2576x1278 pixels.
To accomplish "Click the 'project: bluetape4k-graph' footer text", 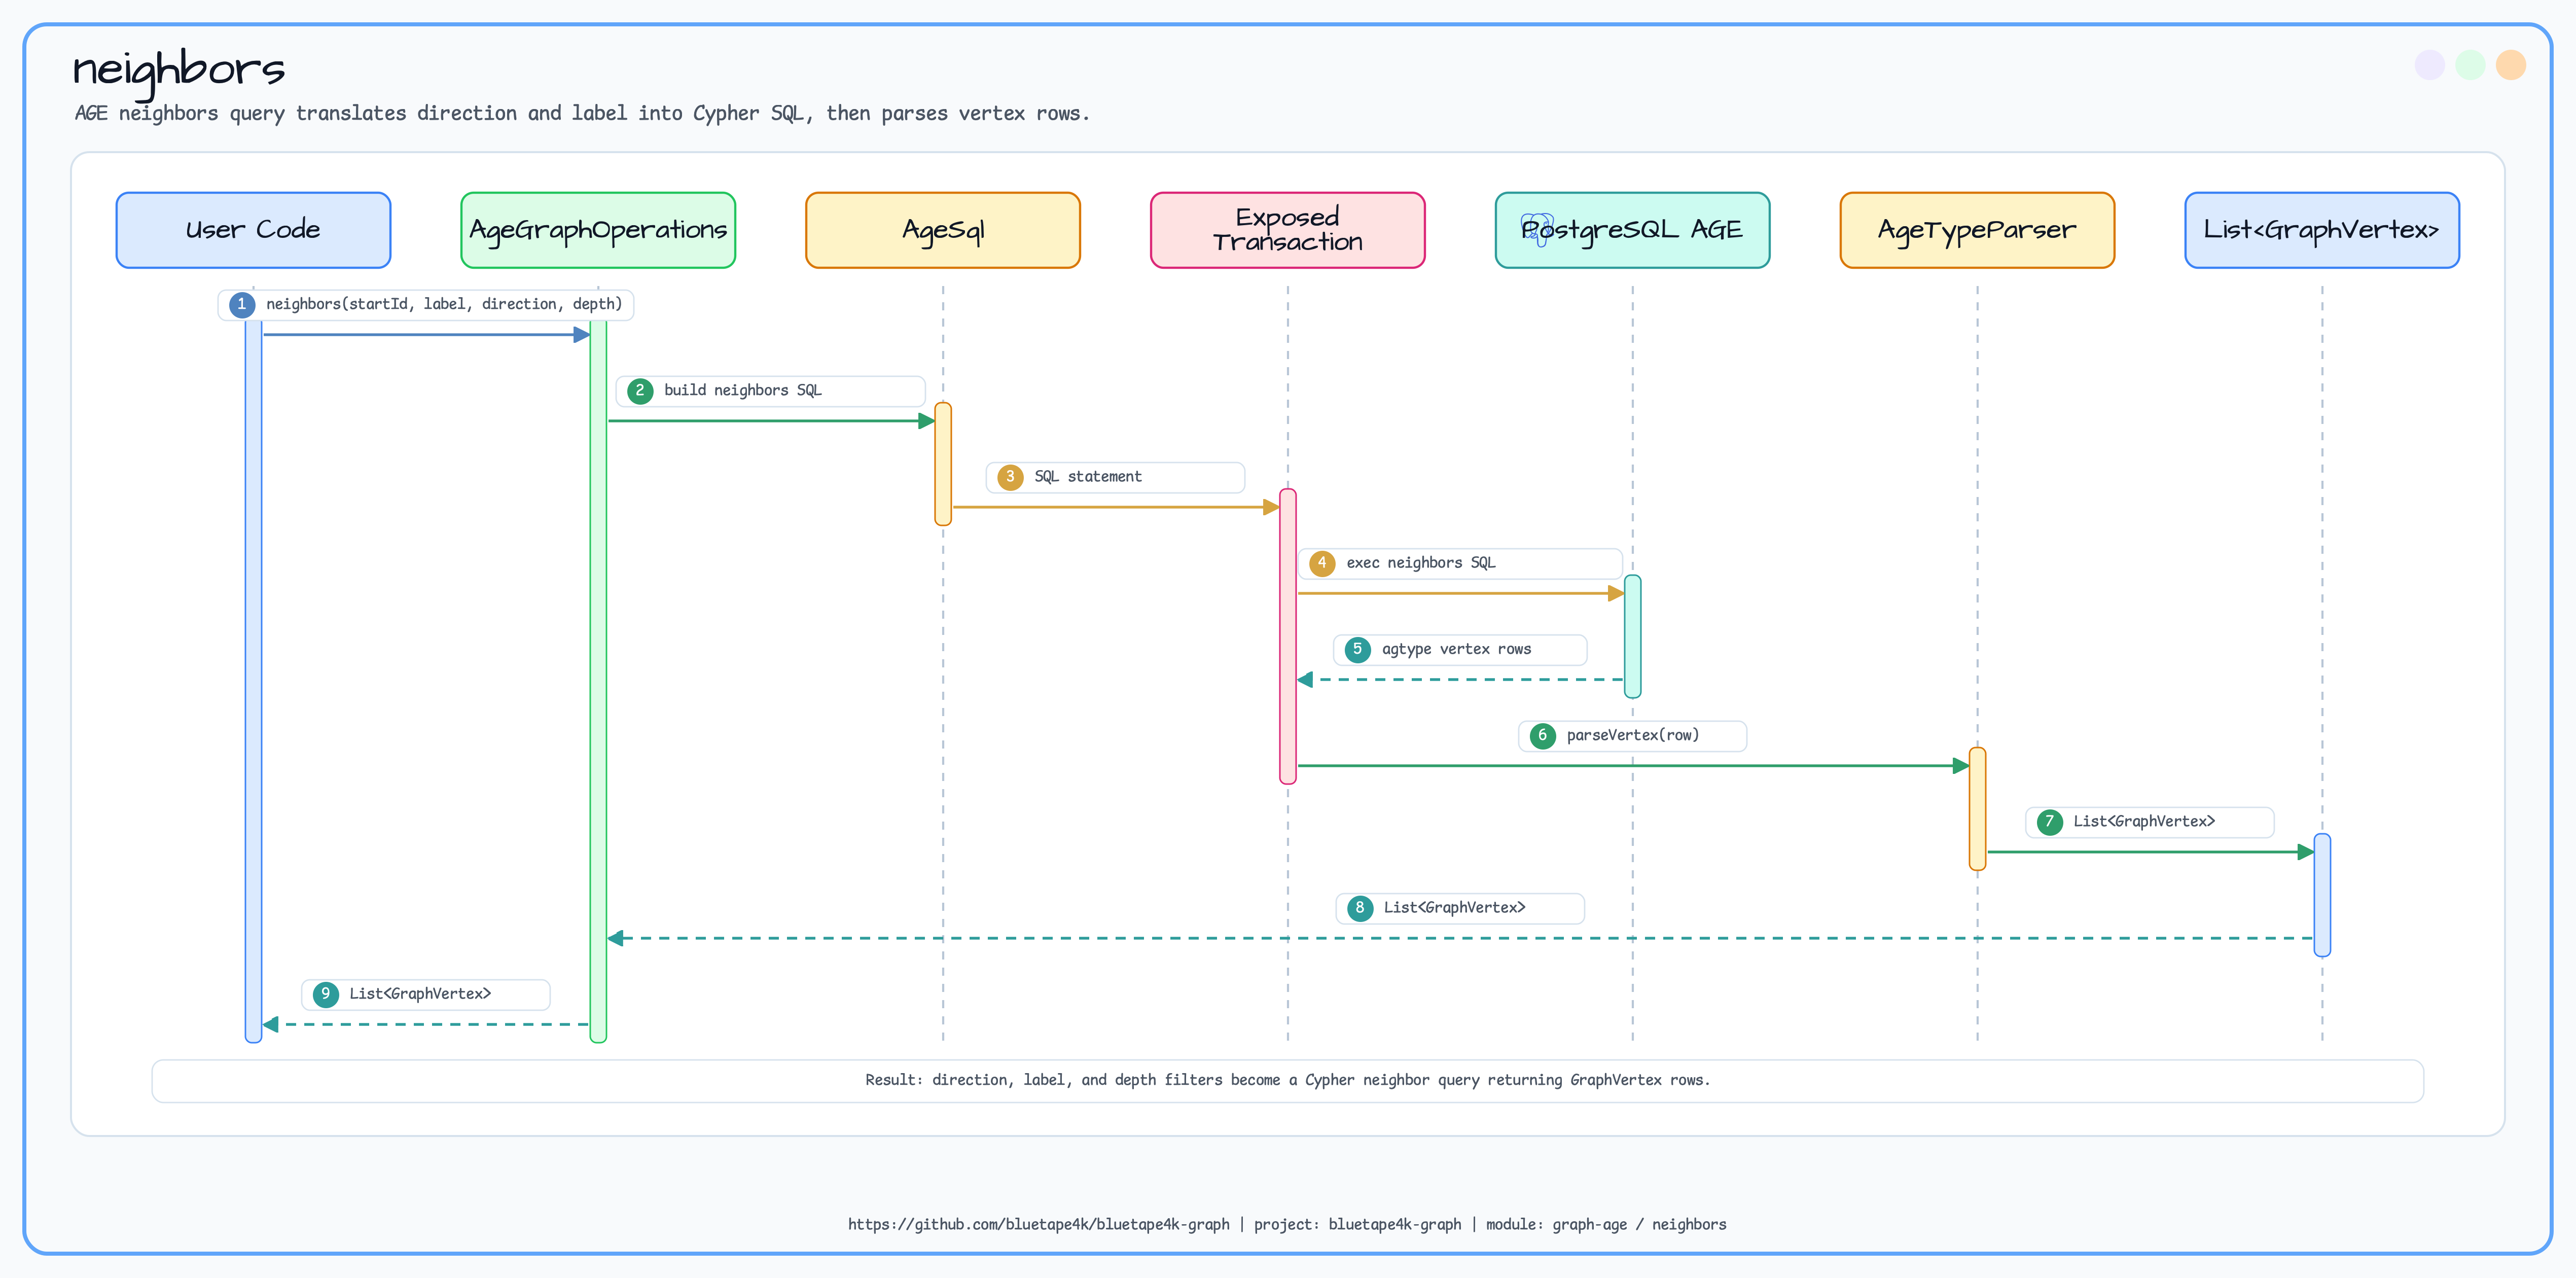I will [x=1357, y=1224].
